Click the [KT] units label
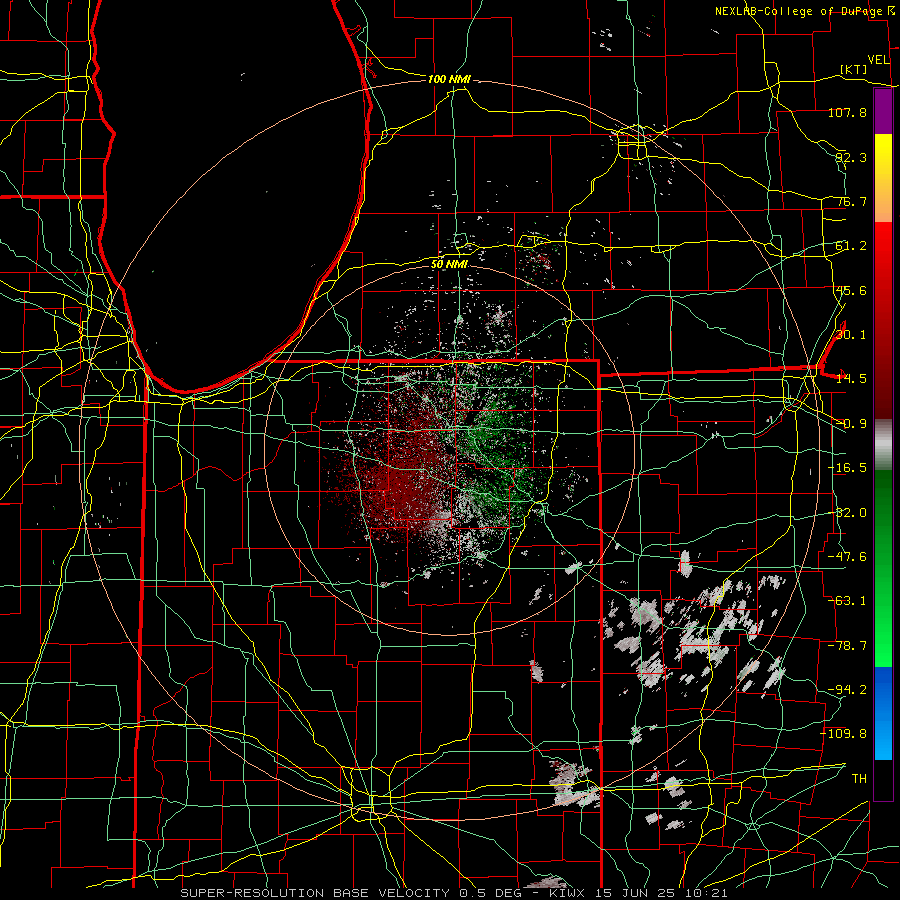Viewport: 900px width, 900px height. pos(854,69)
